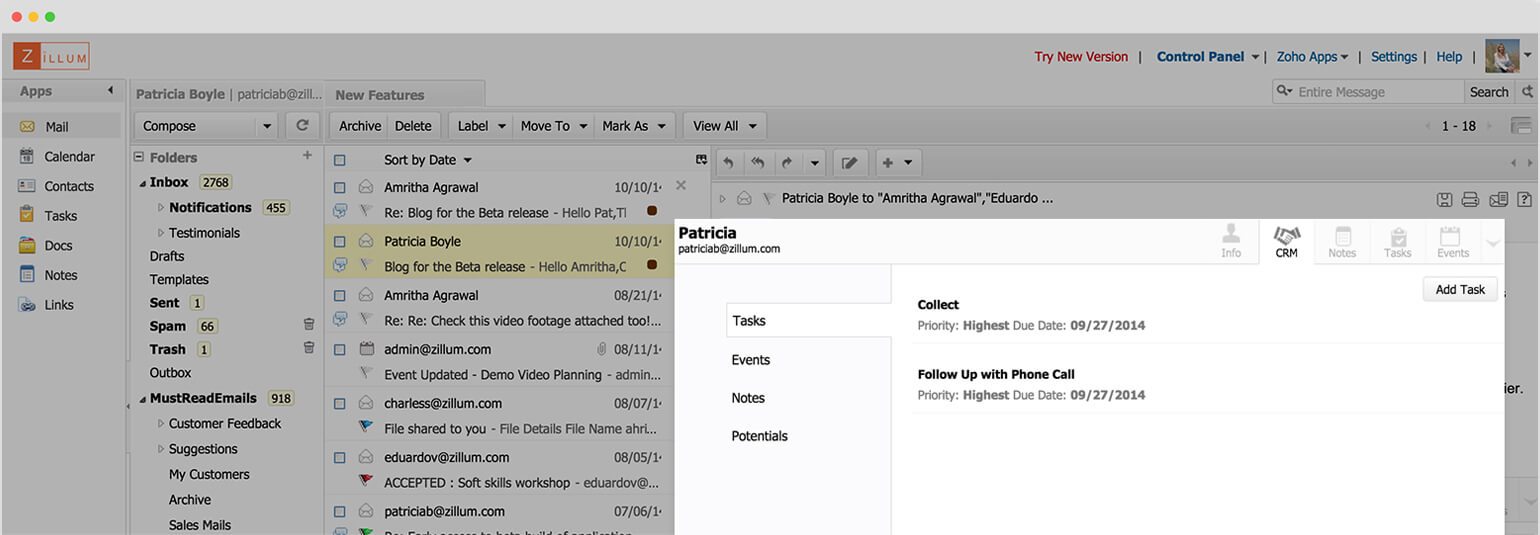
Task: Expand the Customer Feedback folder
Action: [x=161, y=423]
